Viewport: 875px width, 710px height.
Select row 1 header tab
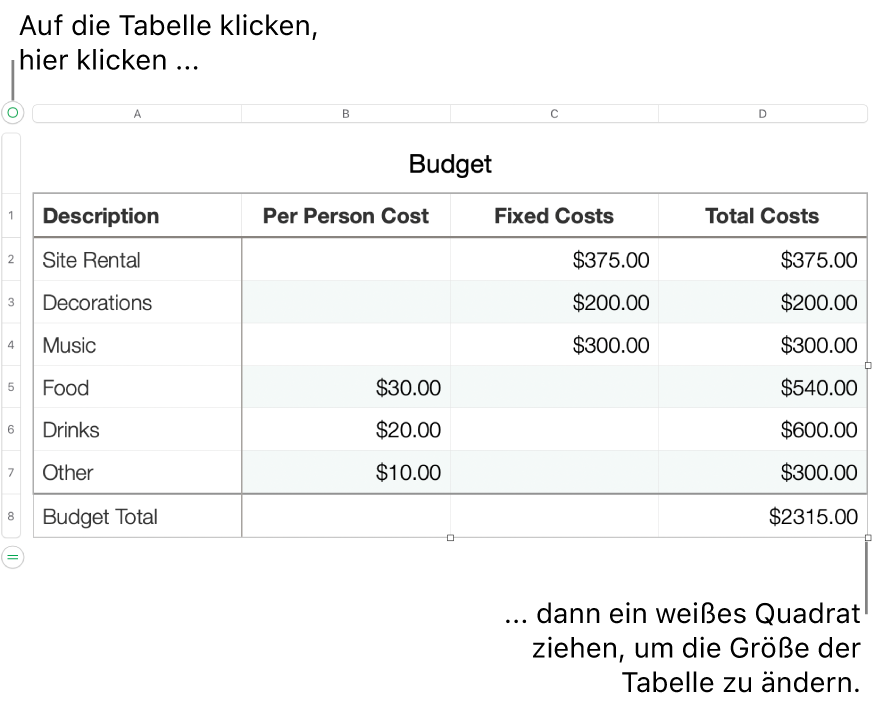click(x=11, y=216)
